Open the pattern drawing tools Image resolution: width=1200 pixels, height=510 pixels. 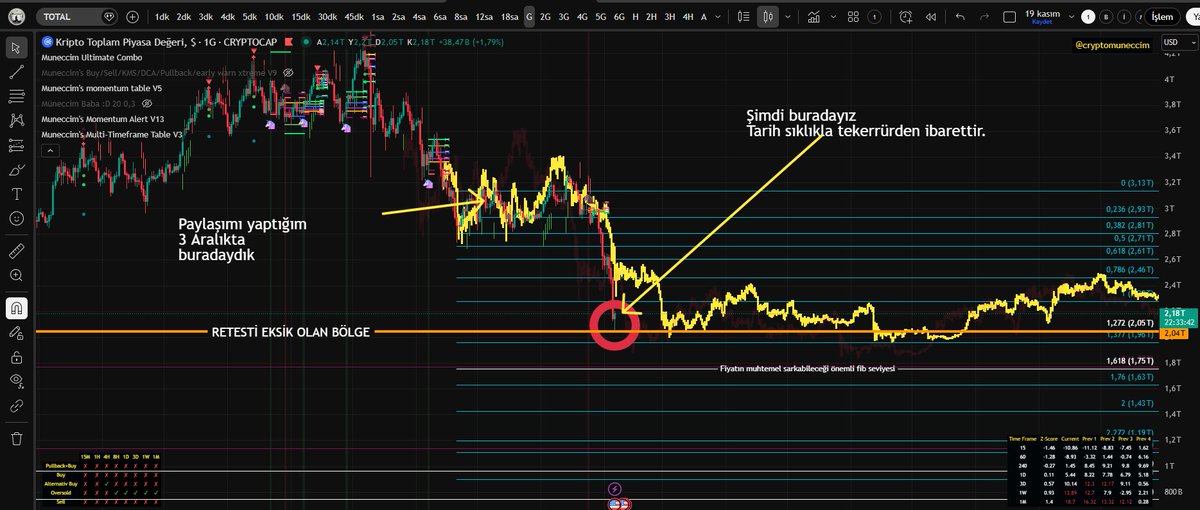(16, 120)
